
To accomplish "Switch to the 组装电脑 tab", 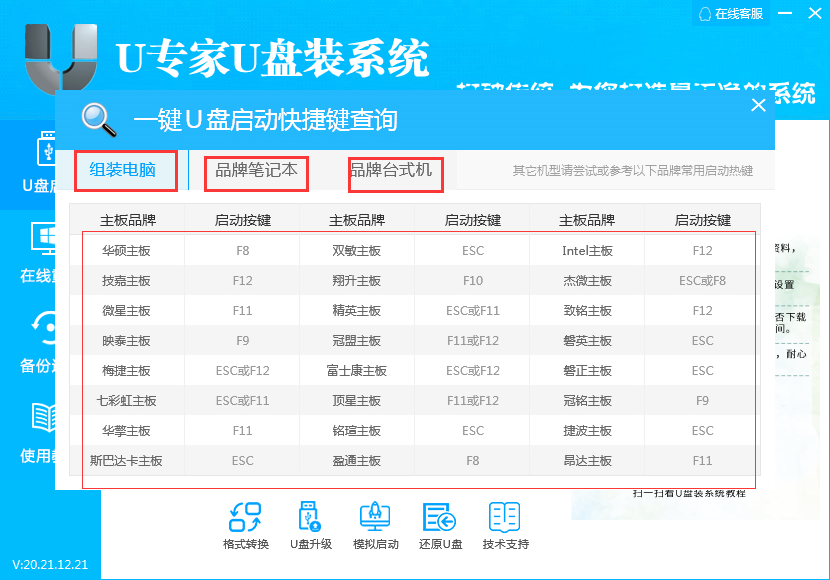I will point(123,170).
